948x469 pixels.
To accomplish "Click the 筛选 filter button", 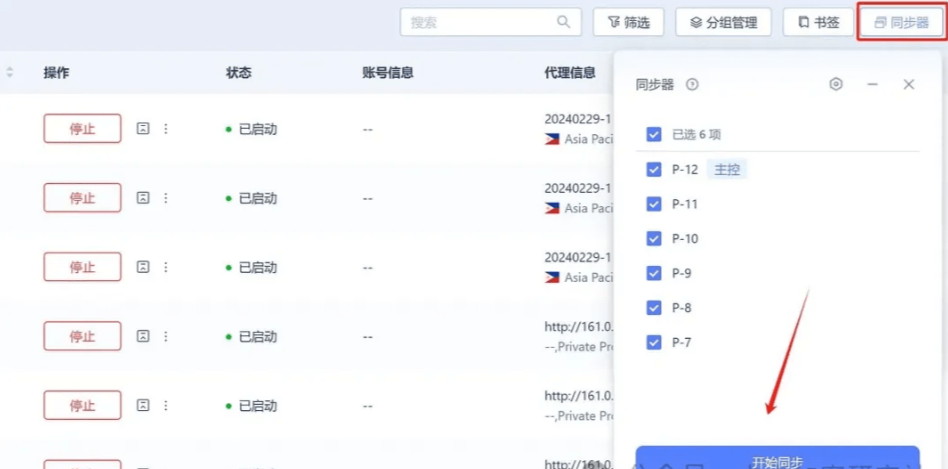I will click(629, 22).
